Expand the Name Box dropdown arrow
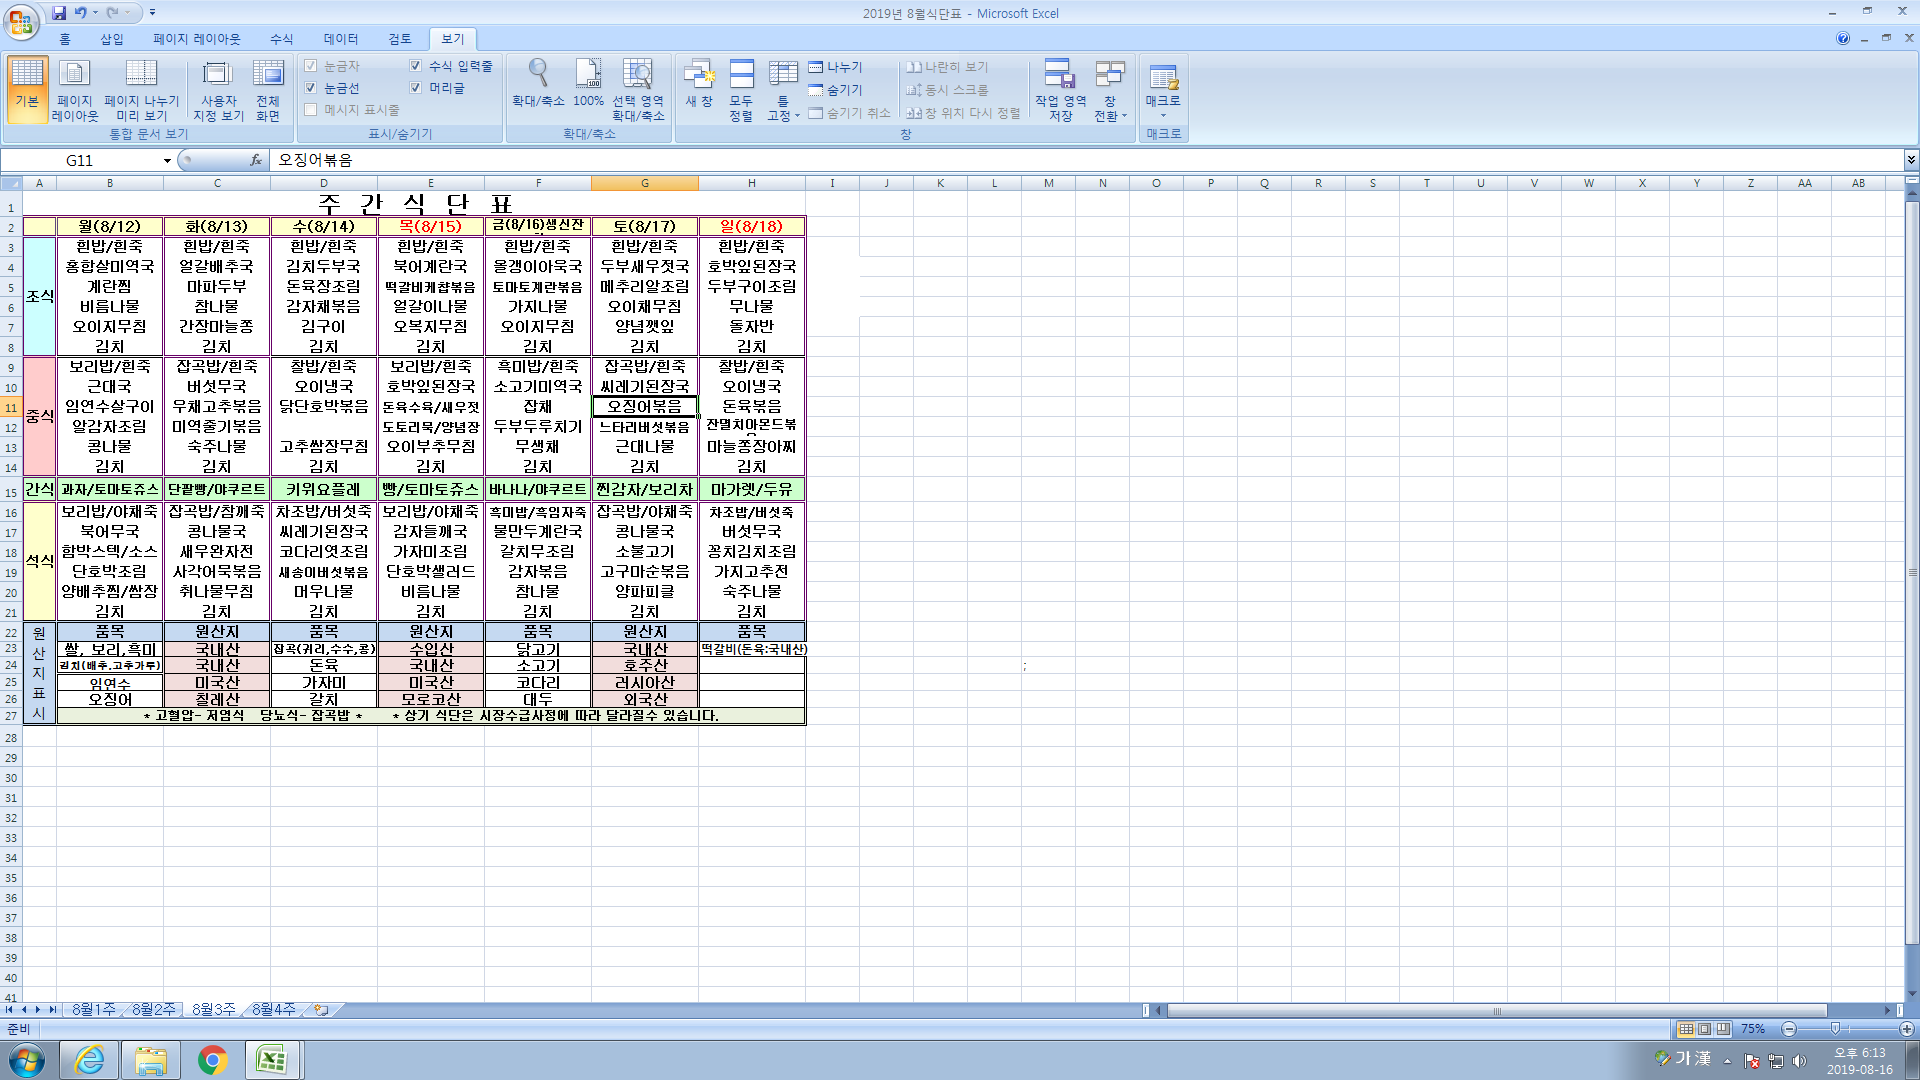This screenshot has width=1920, height=1080. [167, 160]
